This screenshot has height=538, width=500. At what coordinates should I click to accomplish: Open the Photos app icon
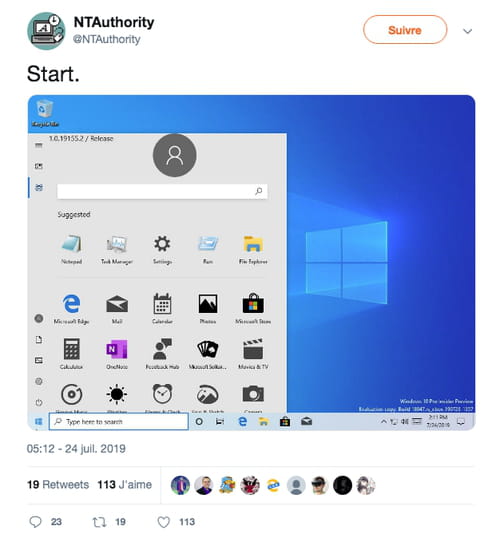(x=208, y=308)
